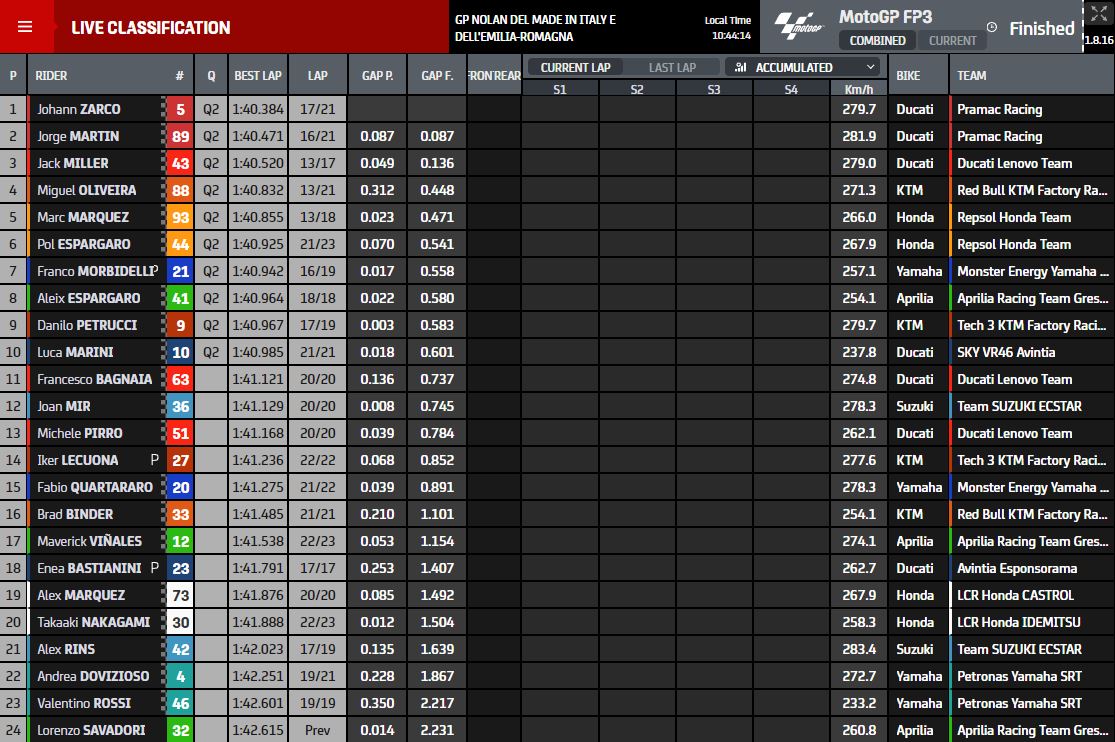Image resolution: width=1115 pixels, height=742 pixels.
Task: Select rider Valentino ROSSI
Action: click(x=84, y=704)
